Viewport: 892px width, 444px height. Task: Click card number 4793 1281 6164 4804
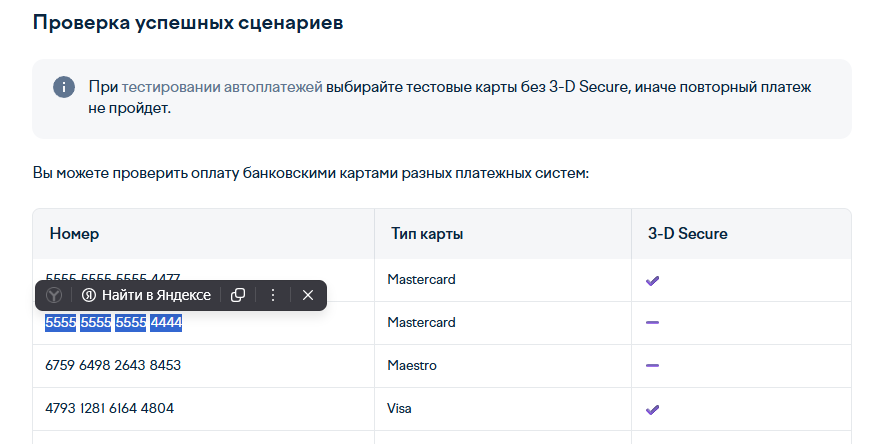[x=110, y=408]
